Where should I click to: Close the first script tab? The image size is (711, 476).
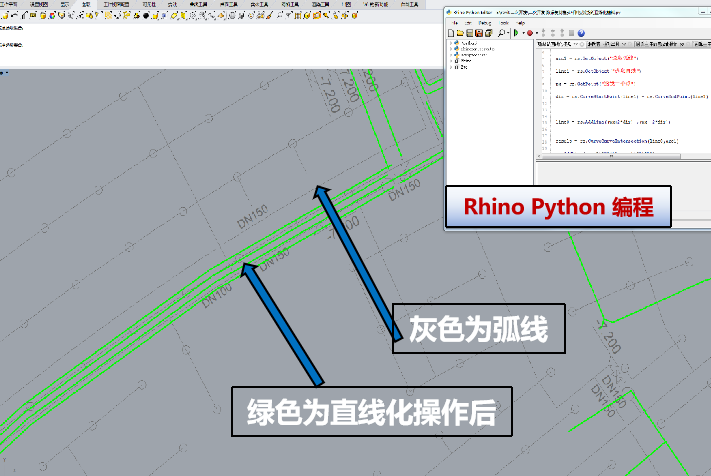pyautogui.click(x=582, y=44)
